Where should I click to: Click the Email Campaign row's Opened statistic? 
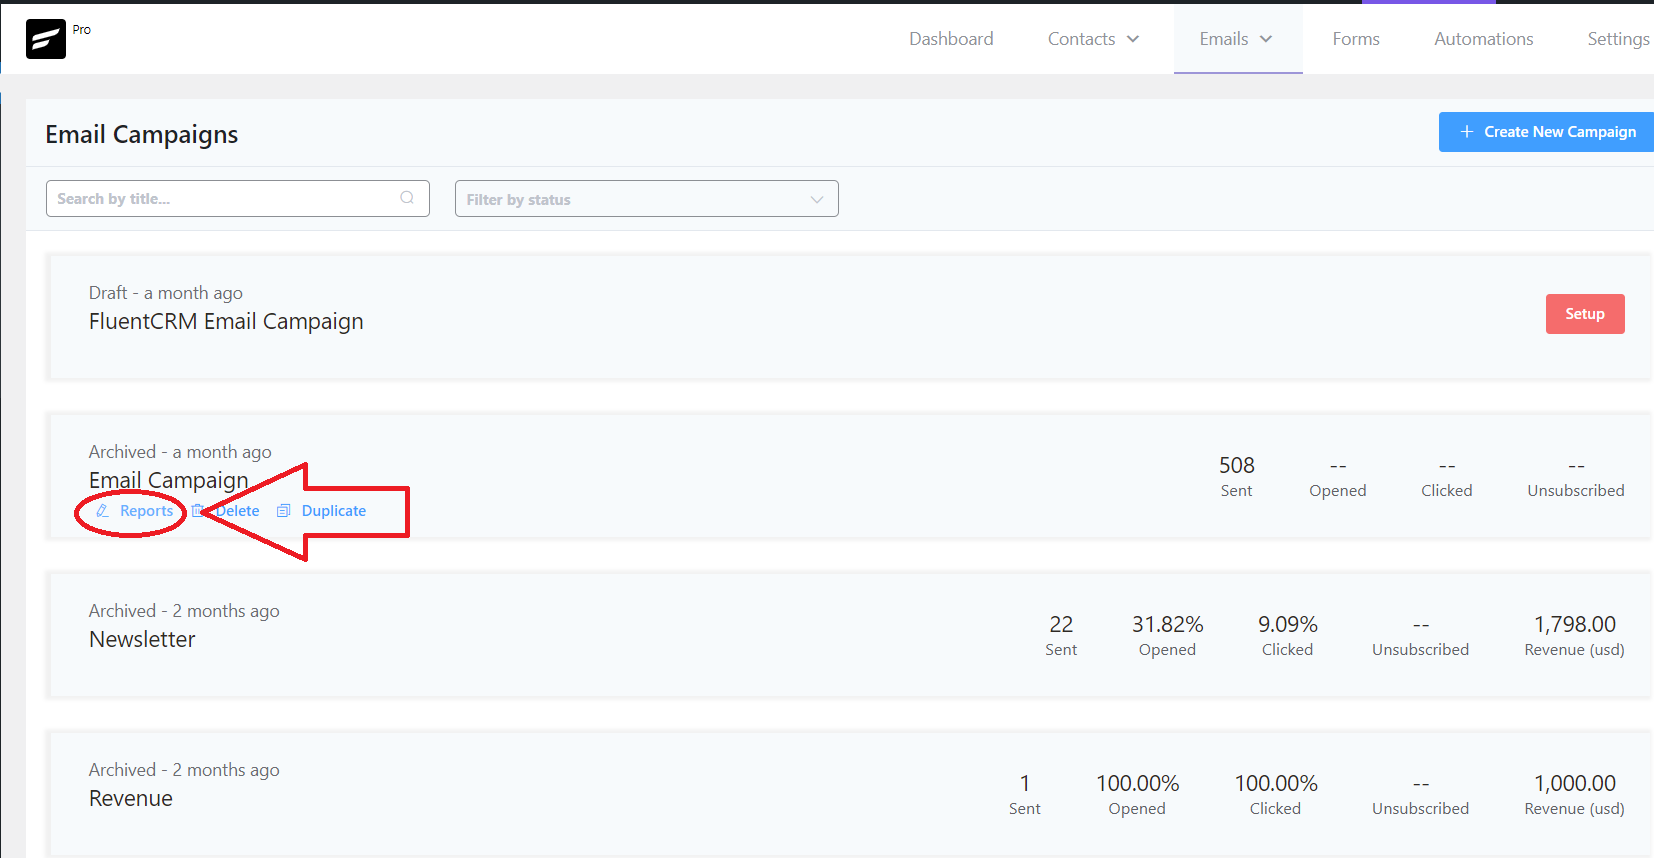click(1338, 477)
